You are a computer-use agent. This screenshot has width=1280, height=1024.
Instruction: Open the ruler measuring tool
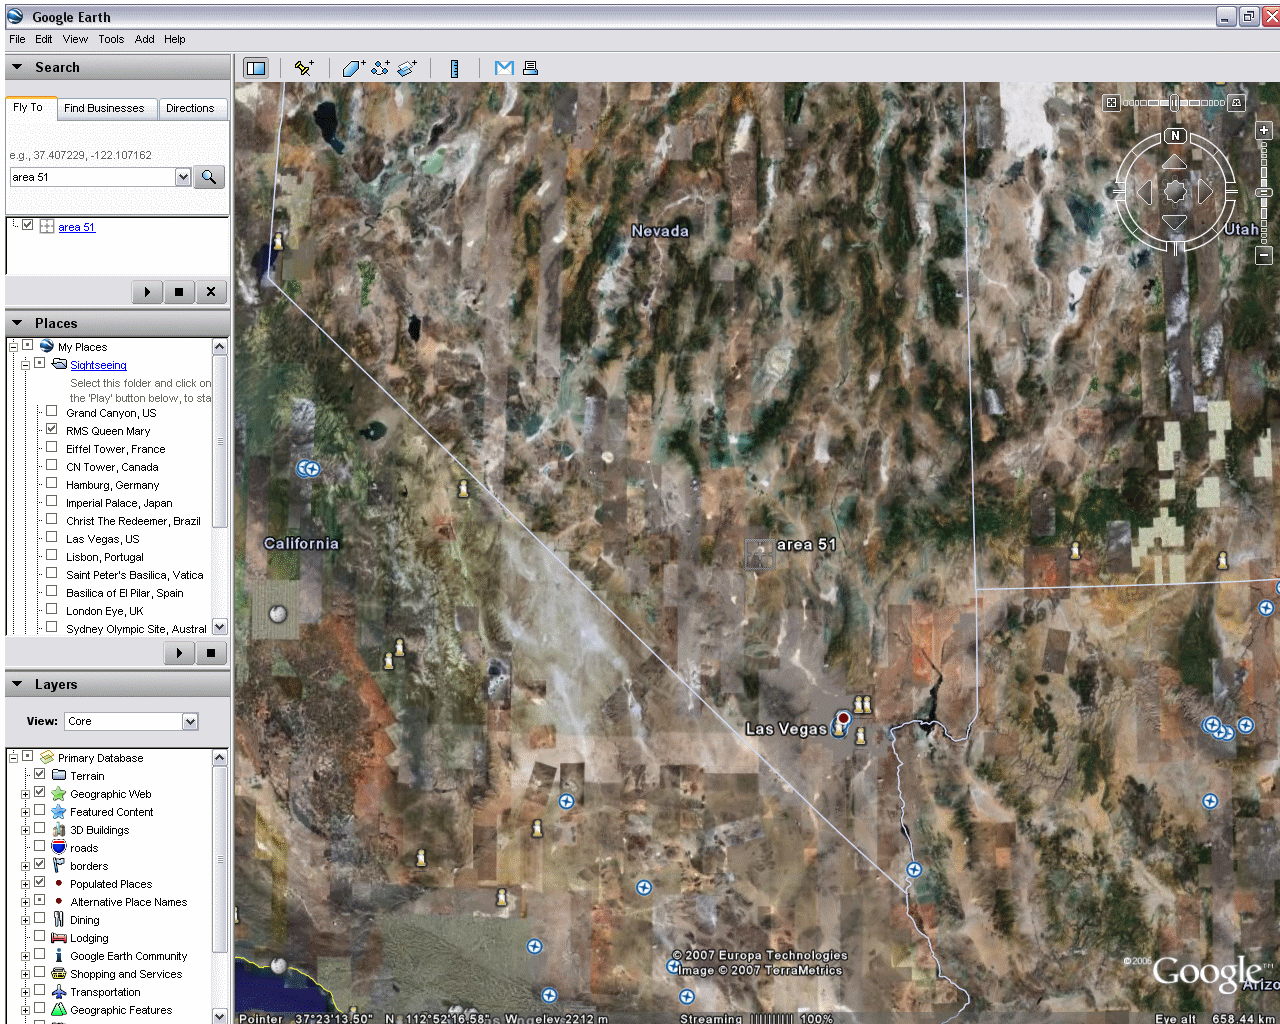click(455, 68)
